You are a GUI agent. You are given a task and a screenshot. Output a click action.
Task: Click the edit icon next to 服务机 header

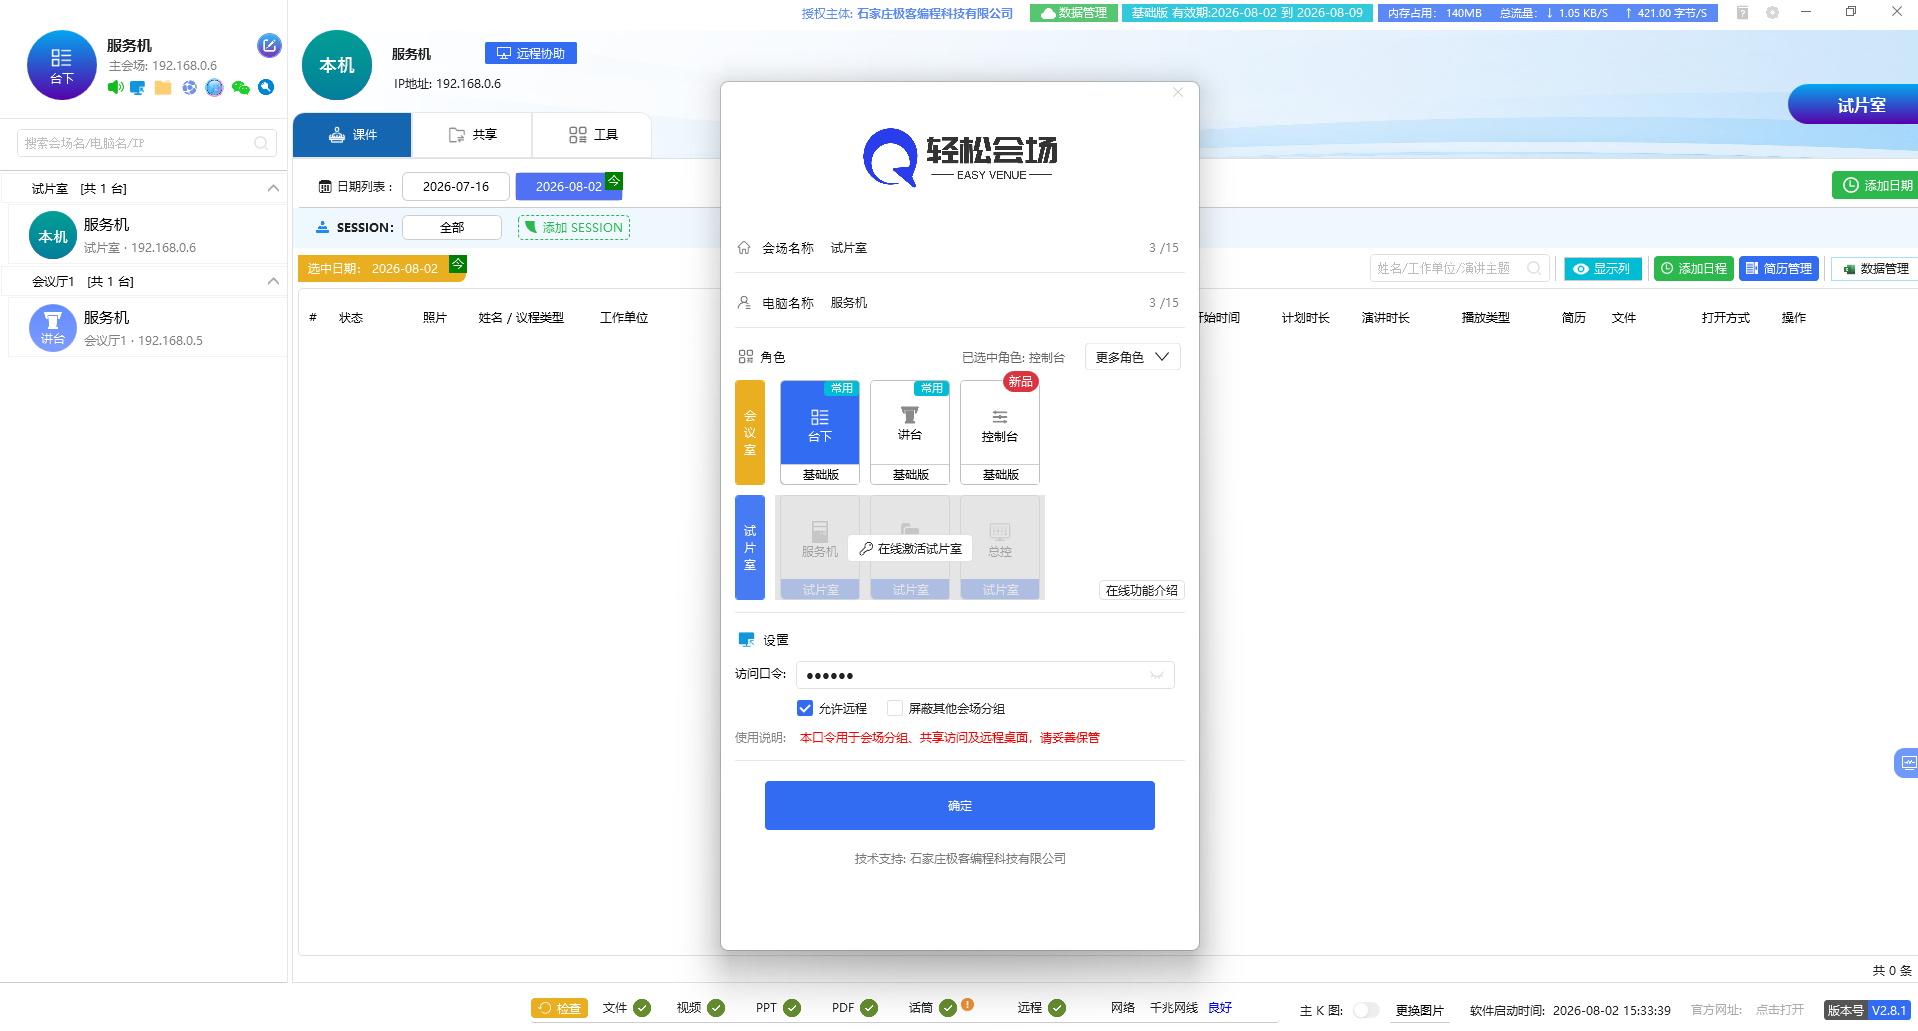pos(269,45)
